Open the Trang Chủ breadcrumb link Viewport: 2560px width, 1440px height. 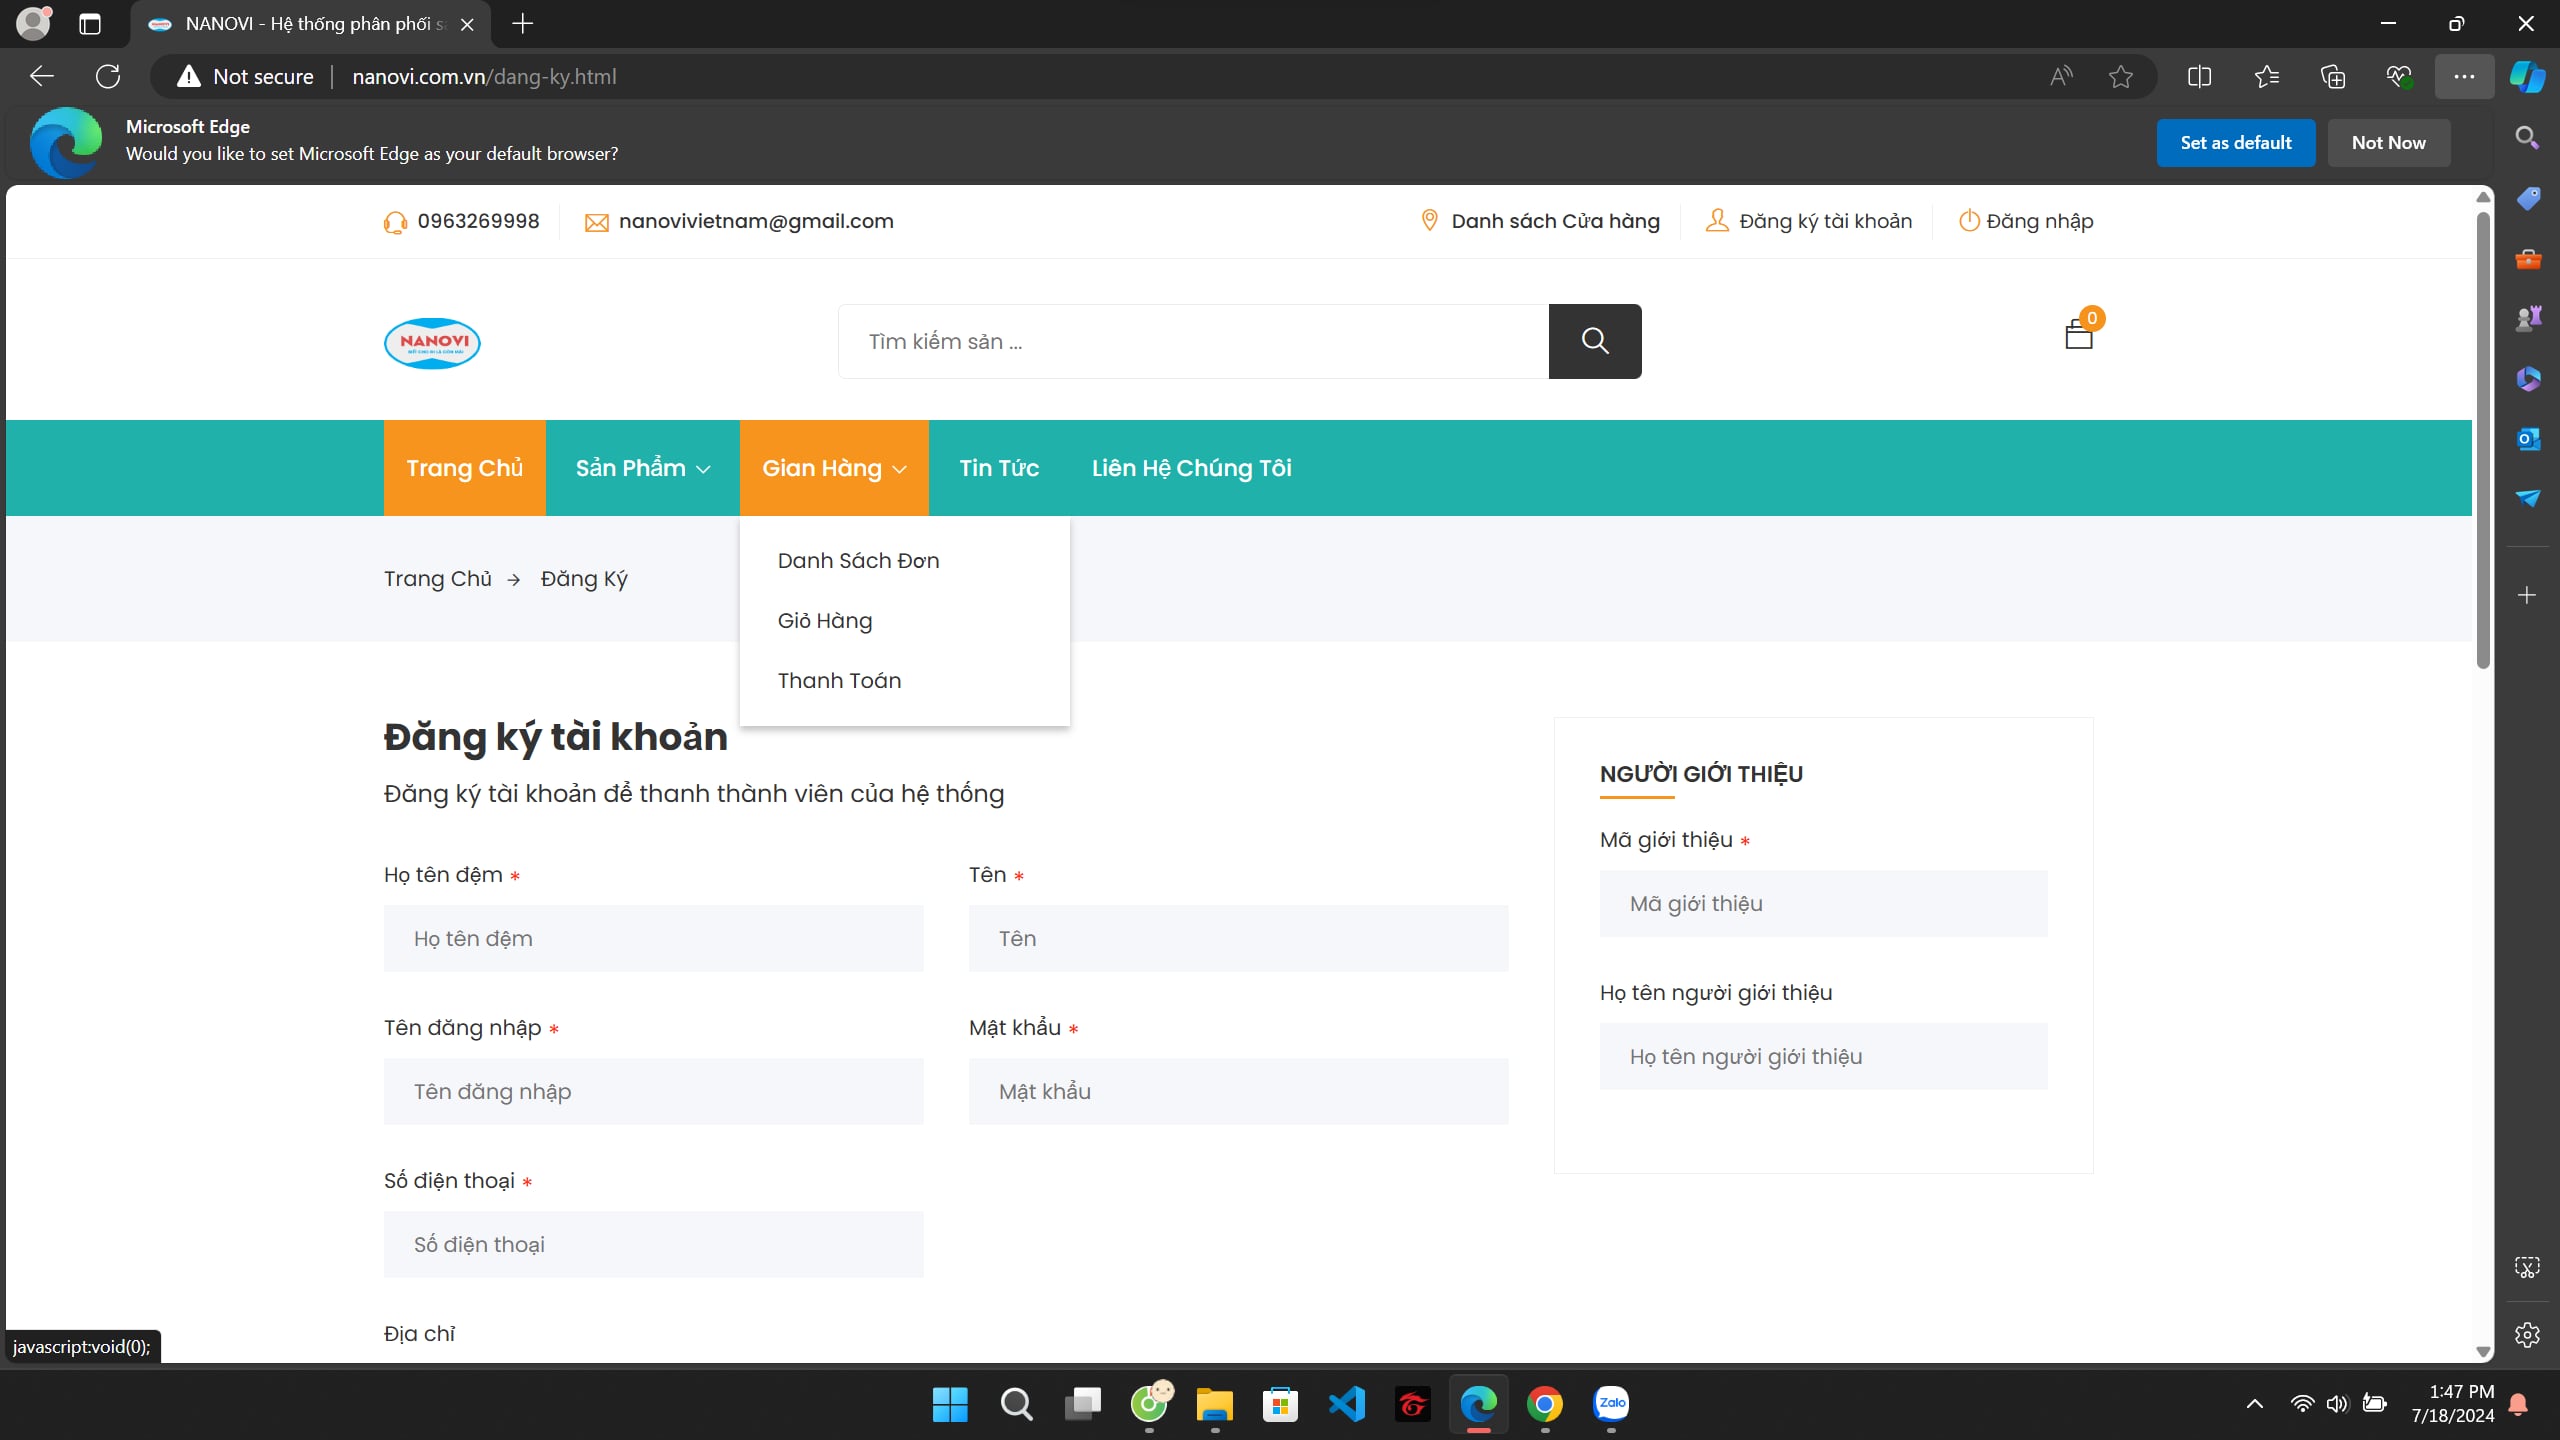coord(436,578)
